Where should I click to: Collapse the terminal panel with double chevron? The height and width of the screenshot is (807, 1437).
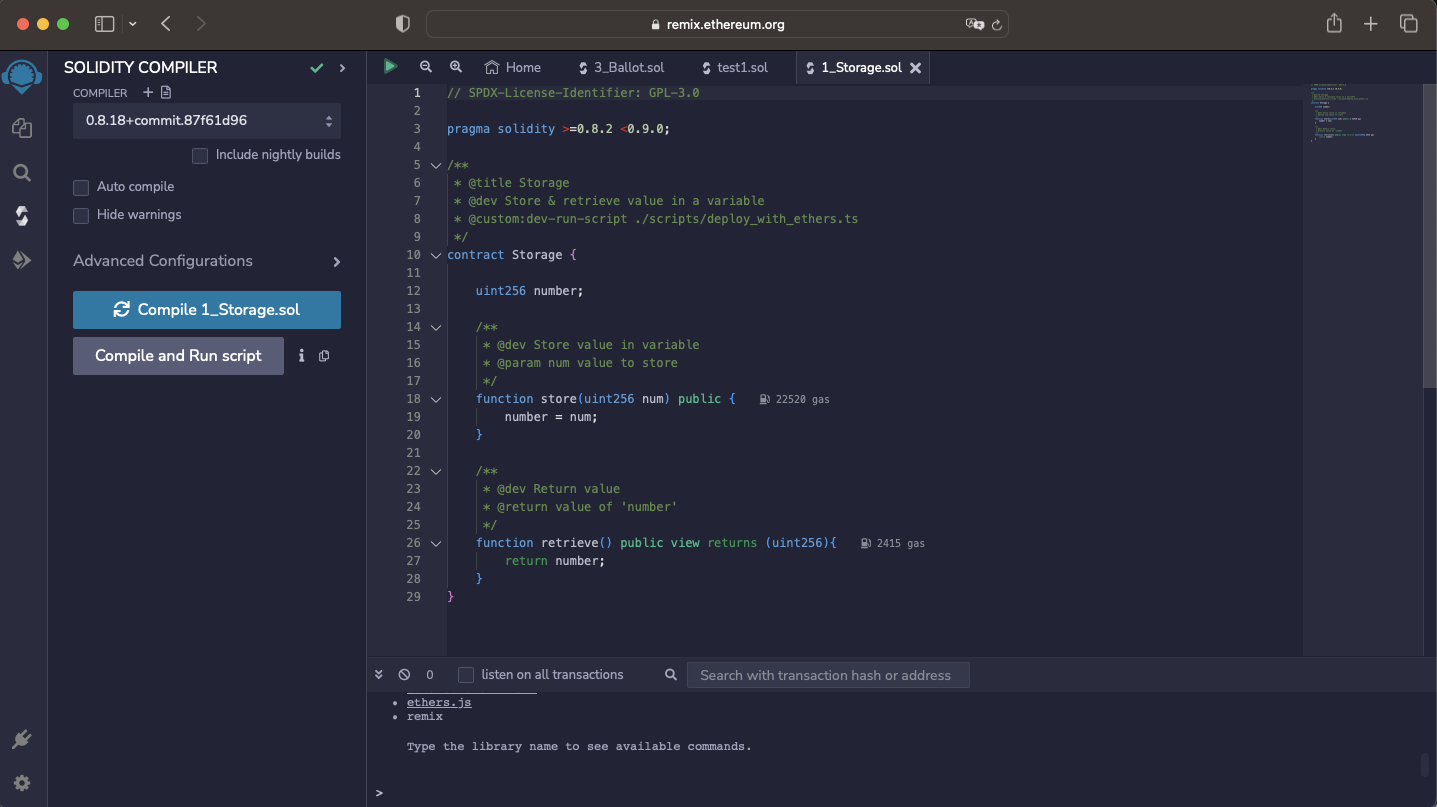click(379, 675)
